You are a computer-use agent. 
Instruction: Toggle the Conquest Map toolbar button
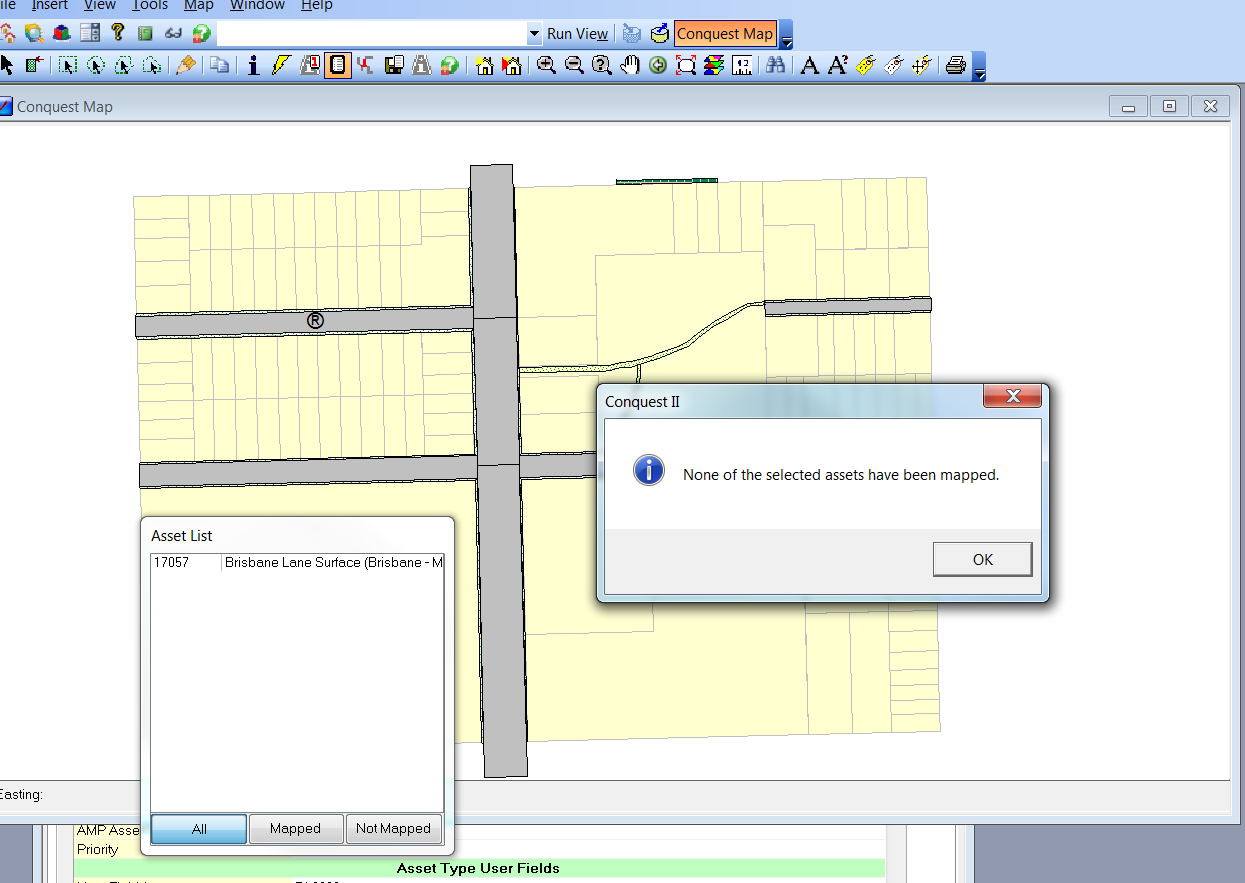point(725,33)
